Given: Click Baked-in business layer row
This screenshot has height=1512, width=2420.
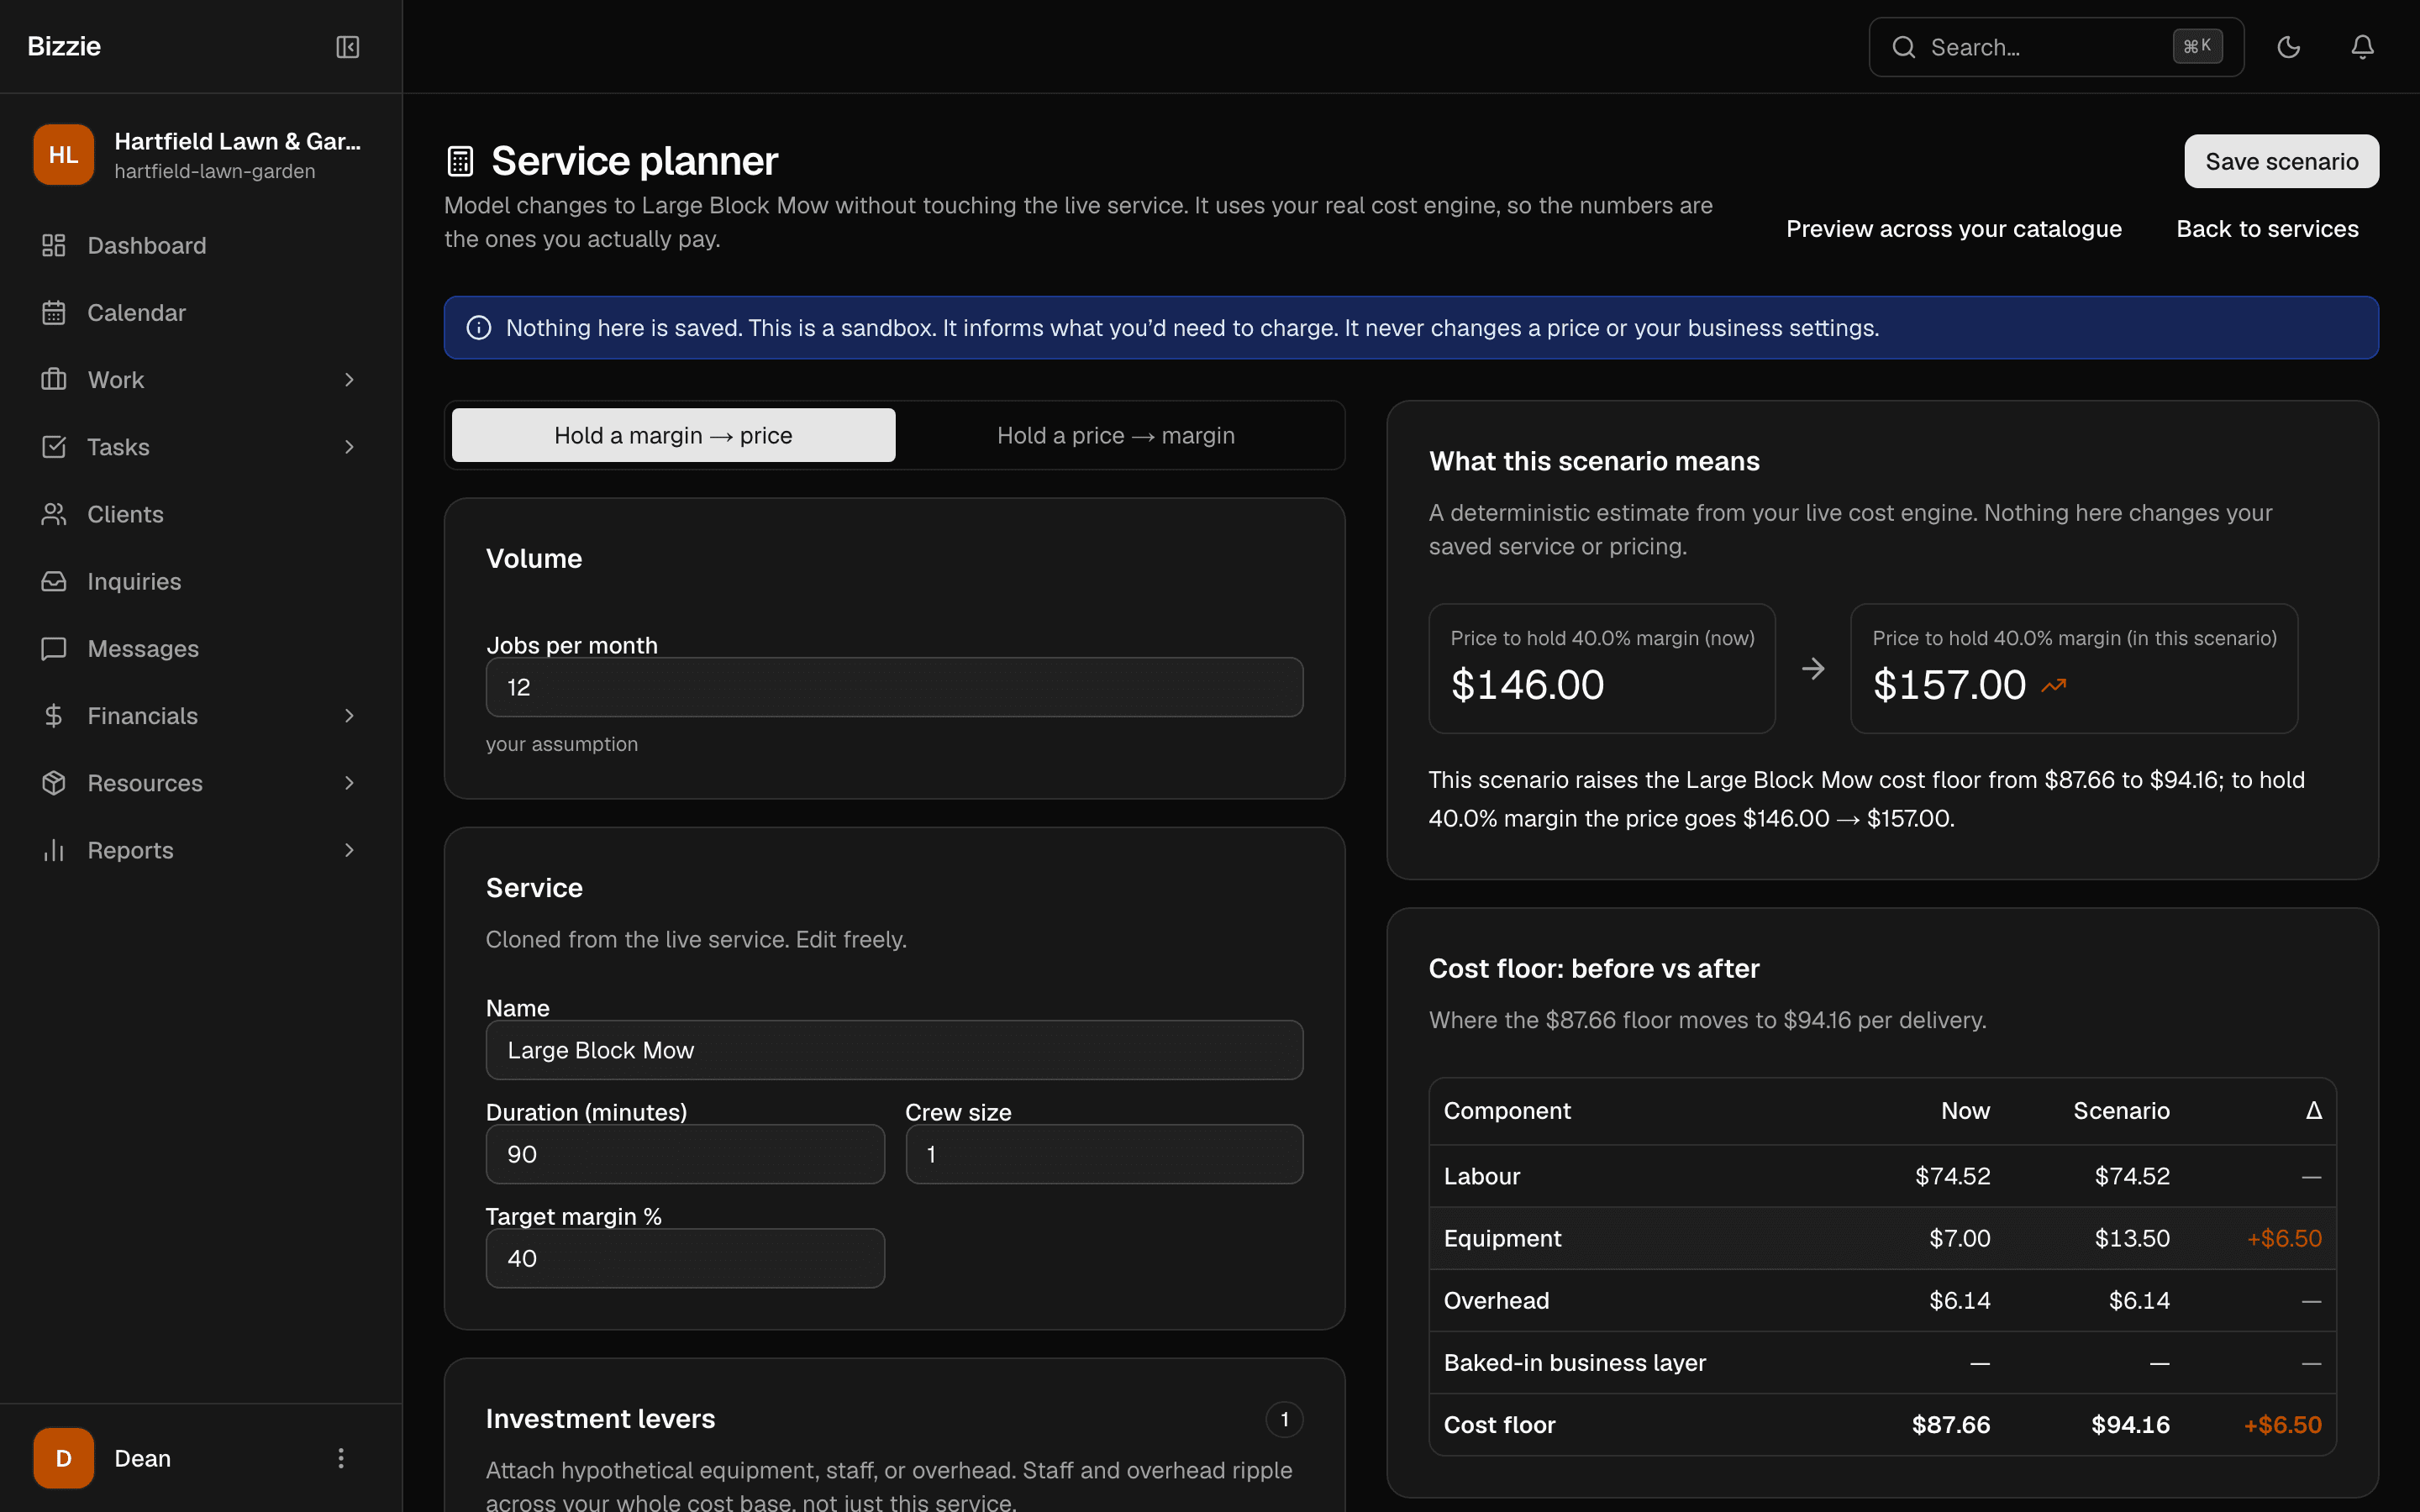Looking at the screenshot, I should point(1882,1363).
